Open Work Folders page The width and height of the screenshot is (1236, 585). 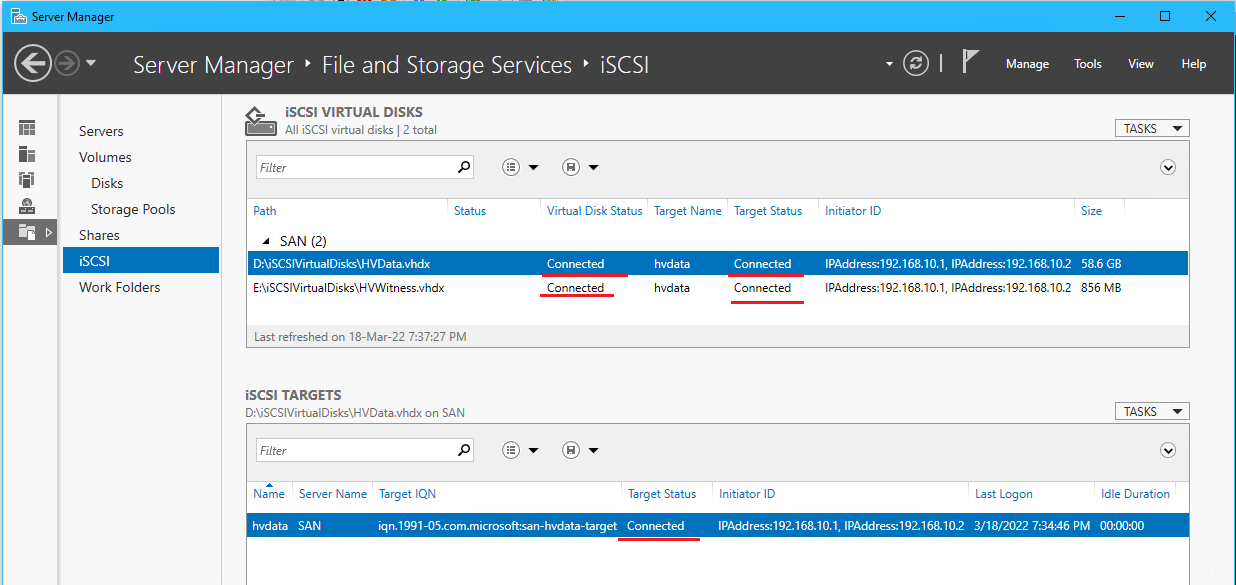[x=119, y=287]
